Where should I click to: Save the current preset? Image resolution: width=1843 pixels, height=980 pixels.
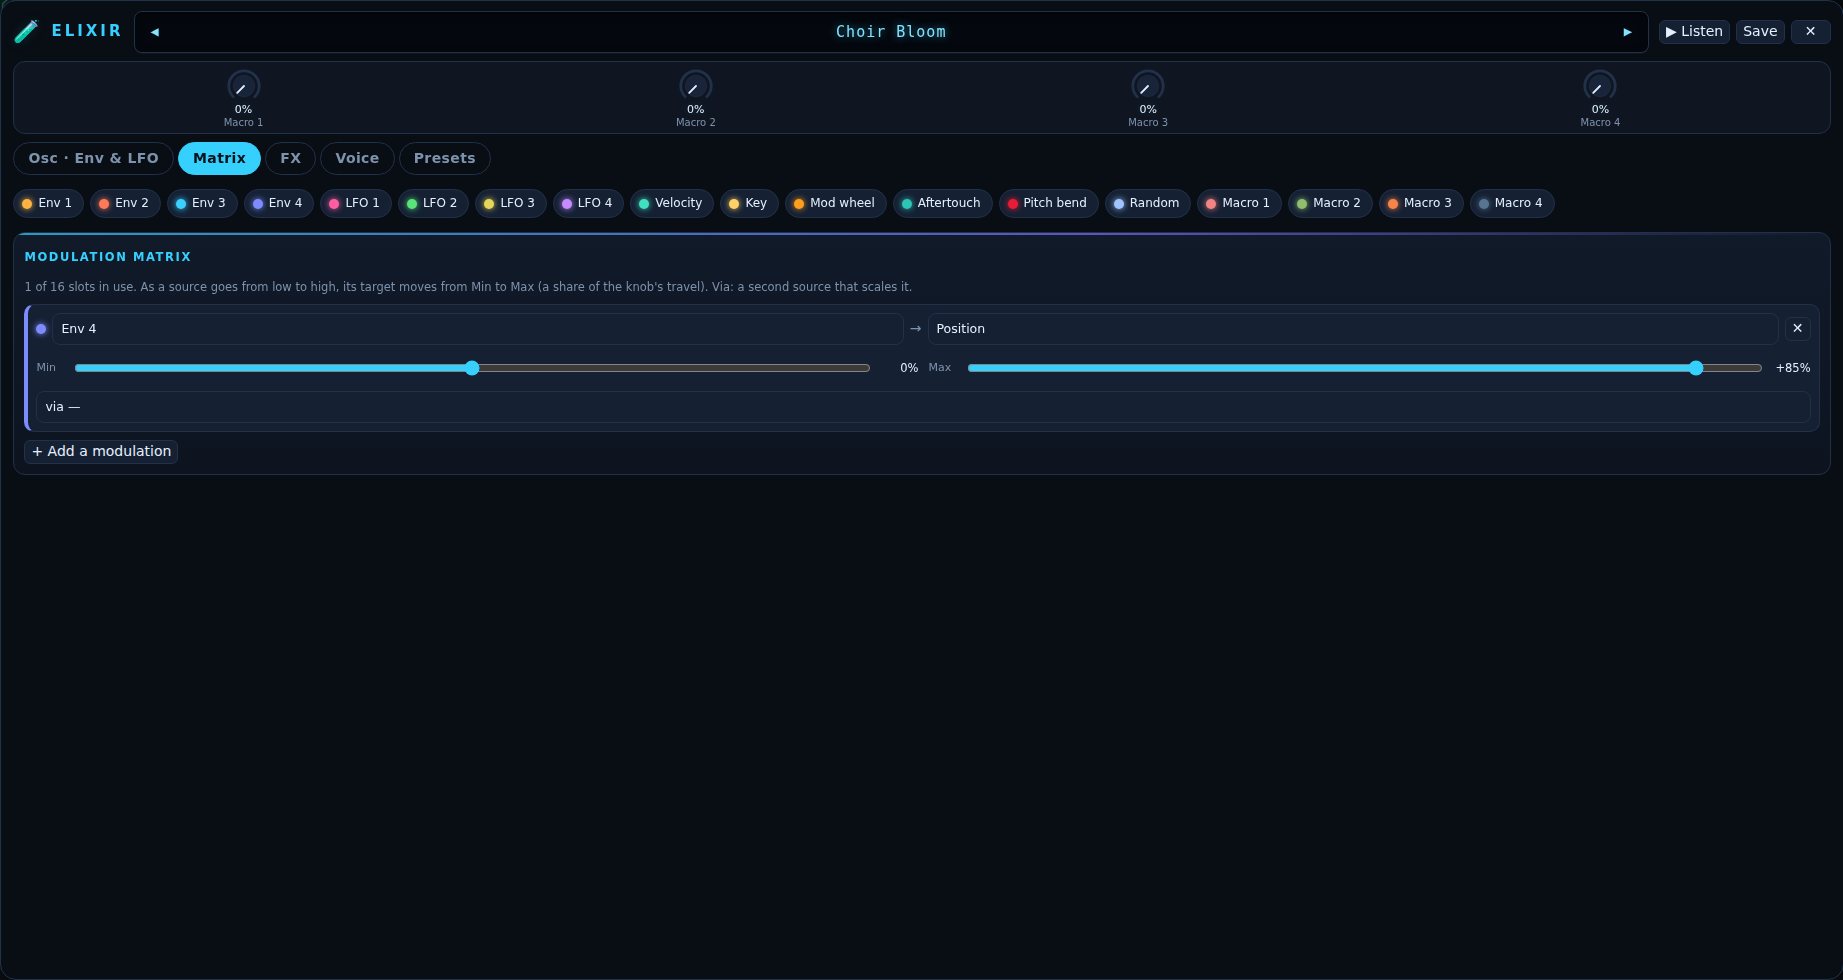(1760, 32)
